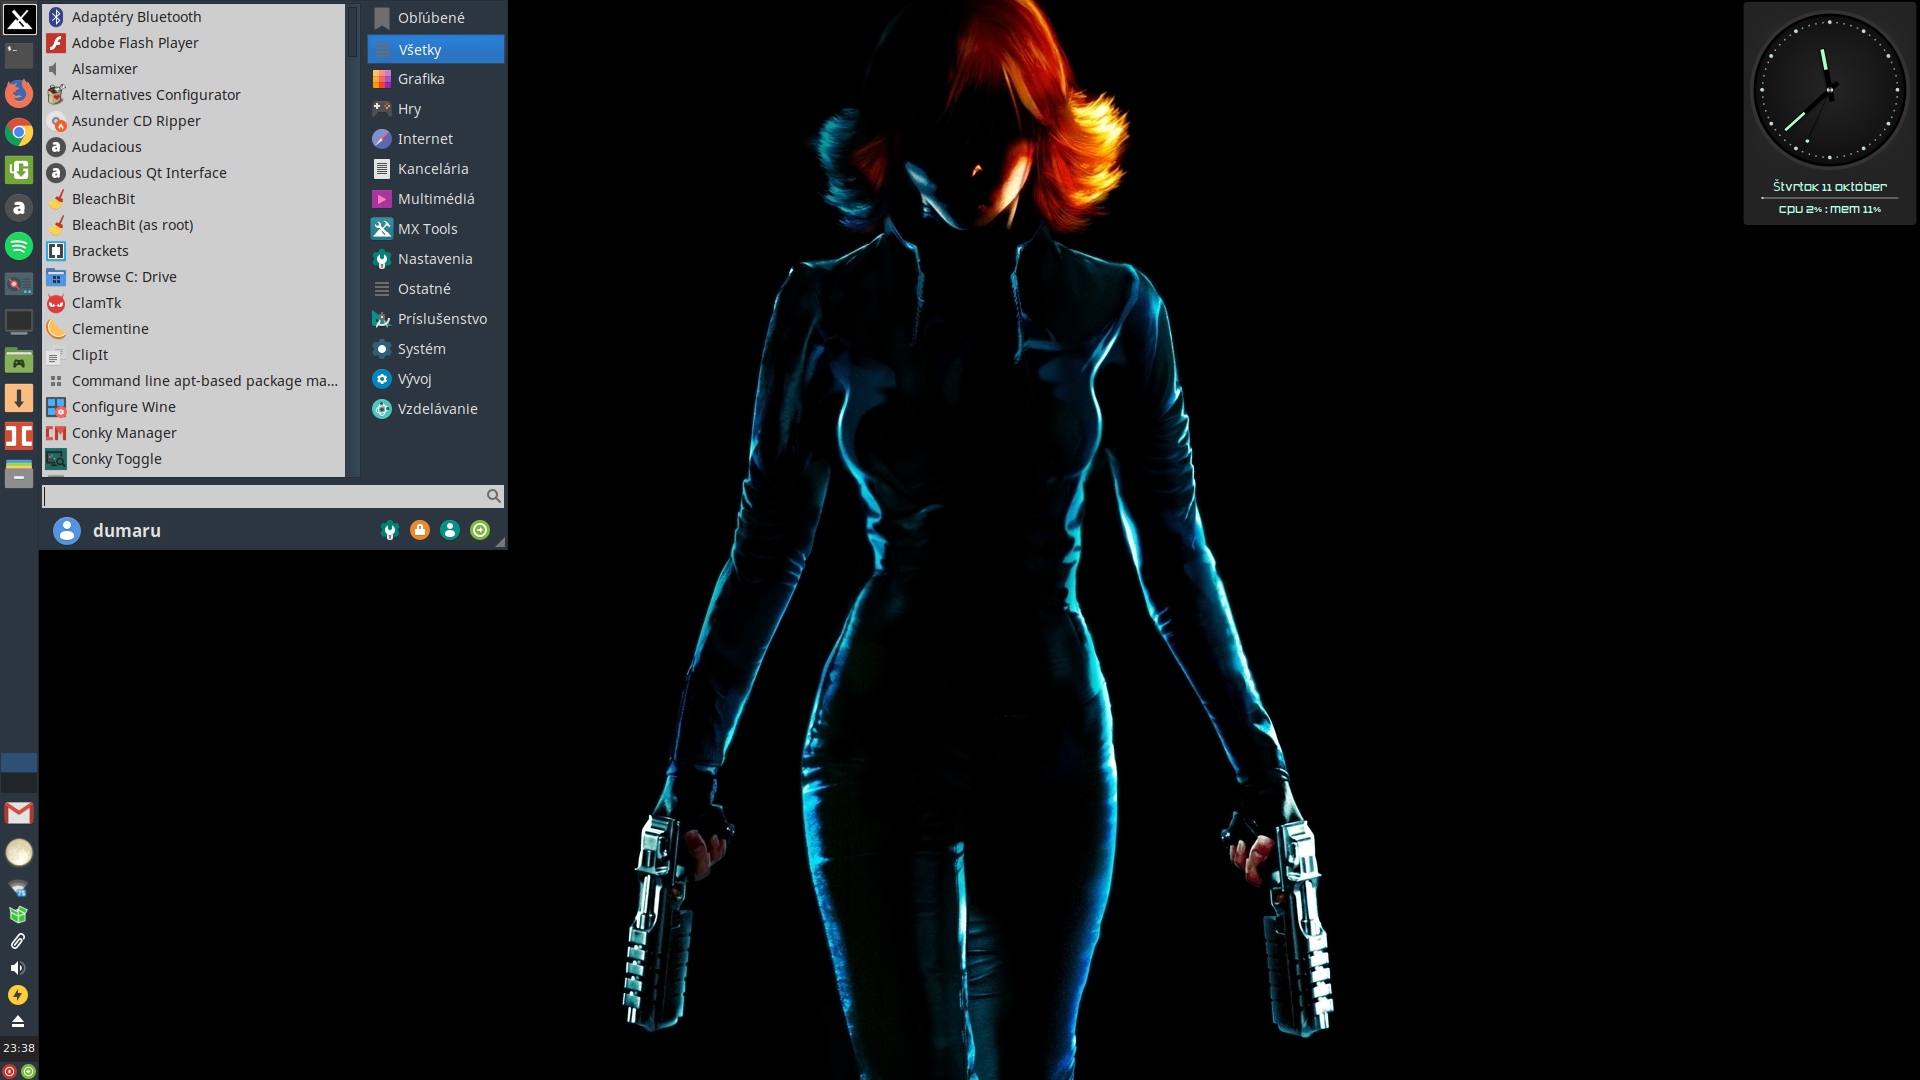Click the Spotify panel launcher
This screenshot has width=1920, height=1080.
(x=19, y=246)
